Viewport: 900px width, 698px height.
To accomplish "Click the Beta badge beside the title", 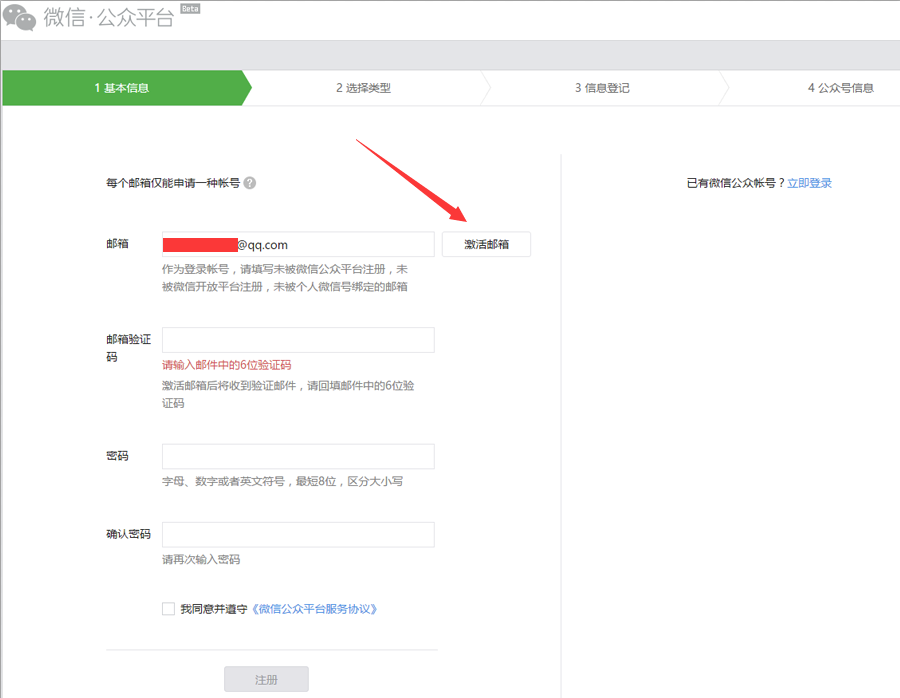I will [189, 8].
